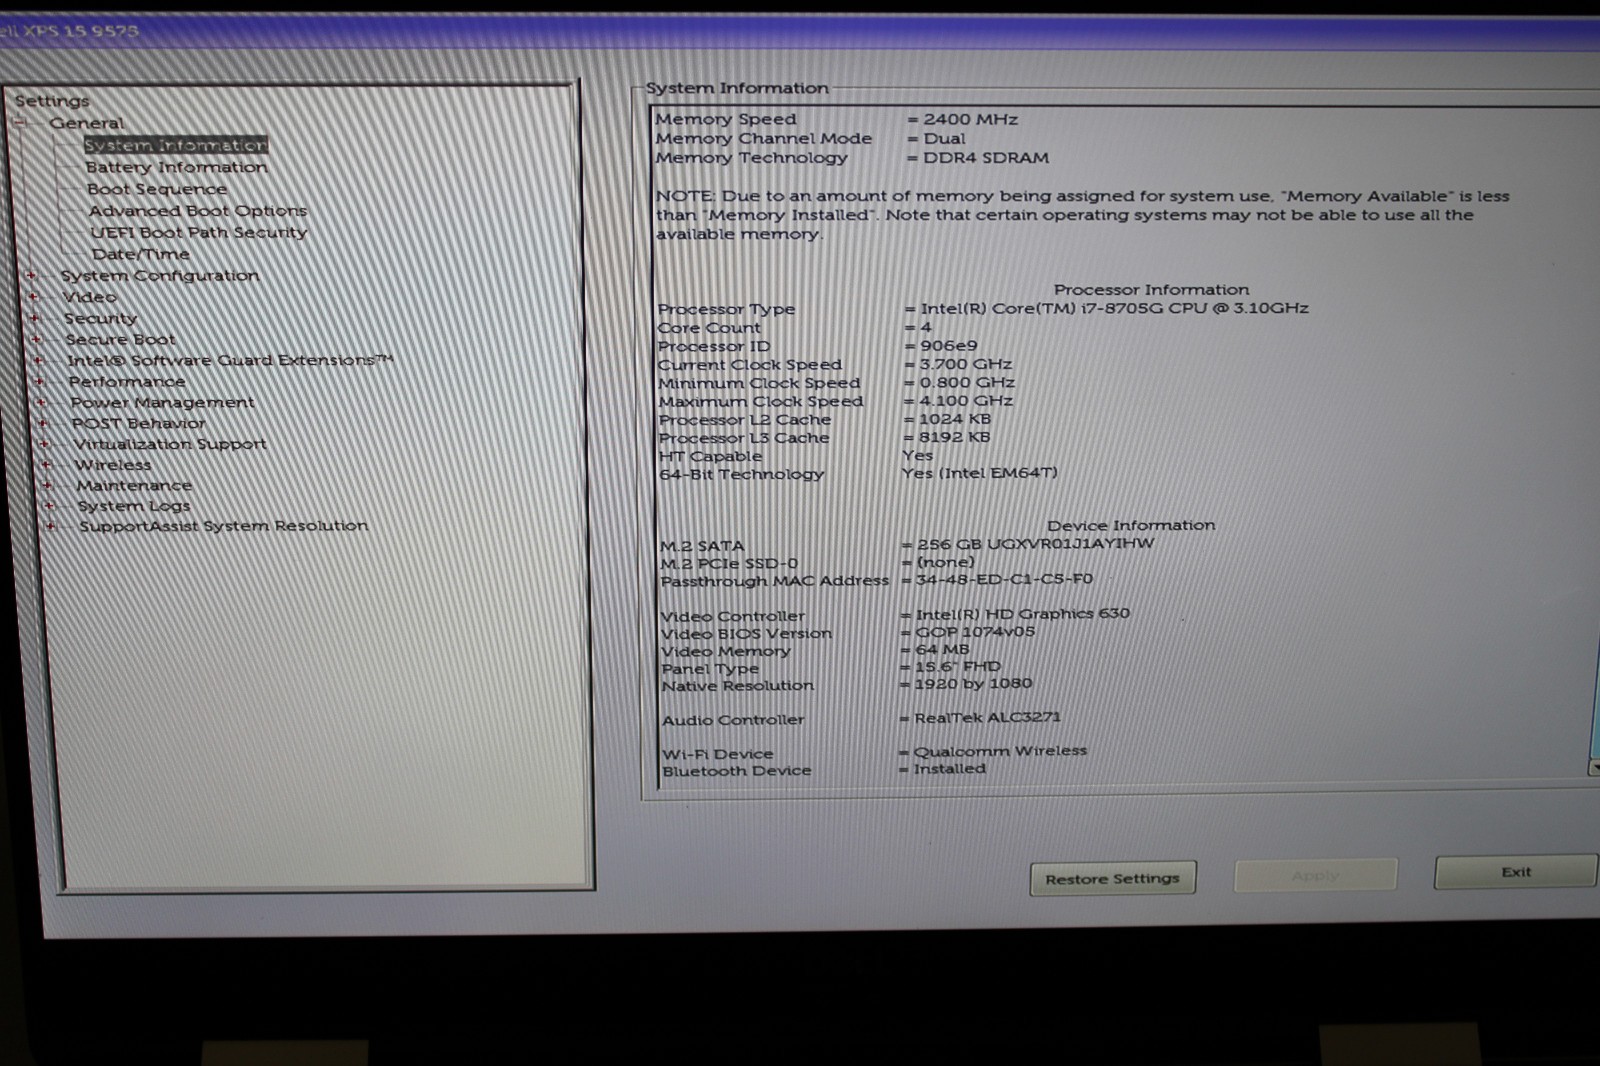Click the Video Controller HD Graphics 630 value

click(x=1022, y=613)
